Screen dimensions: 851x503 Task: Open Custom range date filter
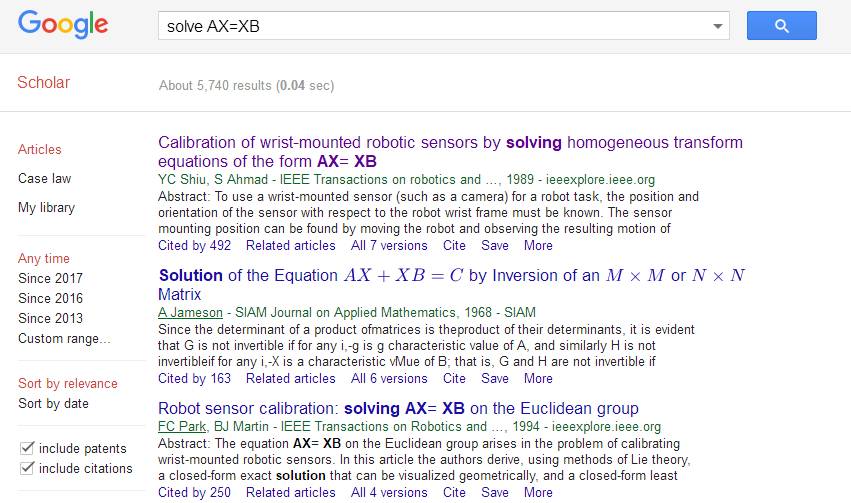point(64,339)
